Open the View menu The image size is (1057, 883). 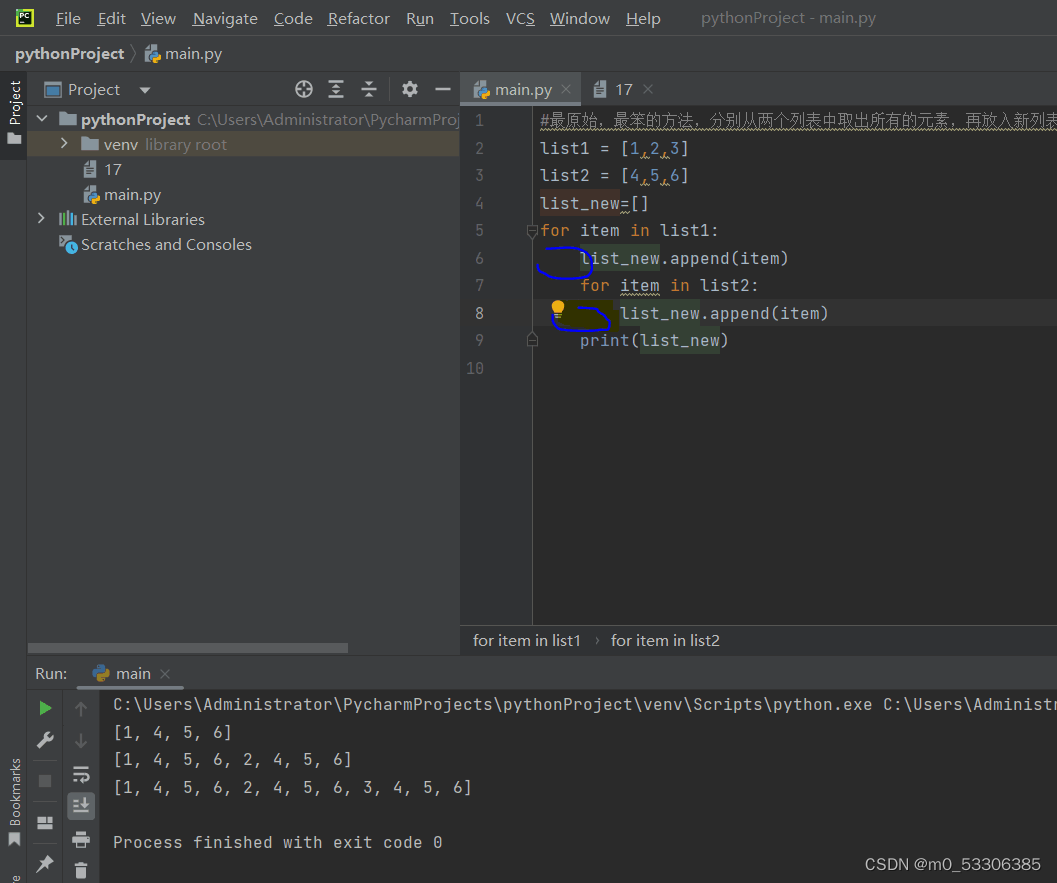click(x=158, y=18)
